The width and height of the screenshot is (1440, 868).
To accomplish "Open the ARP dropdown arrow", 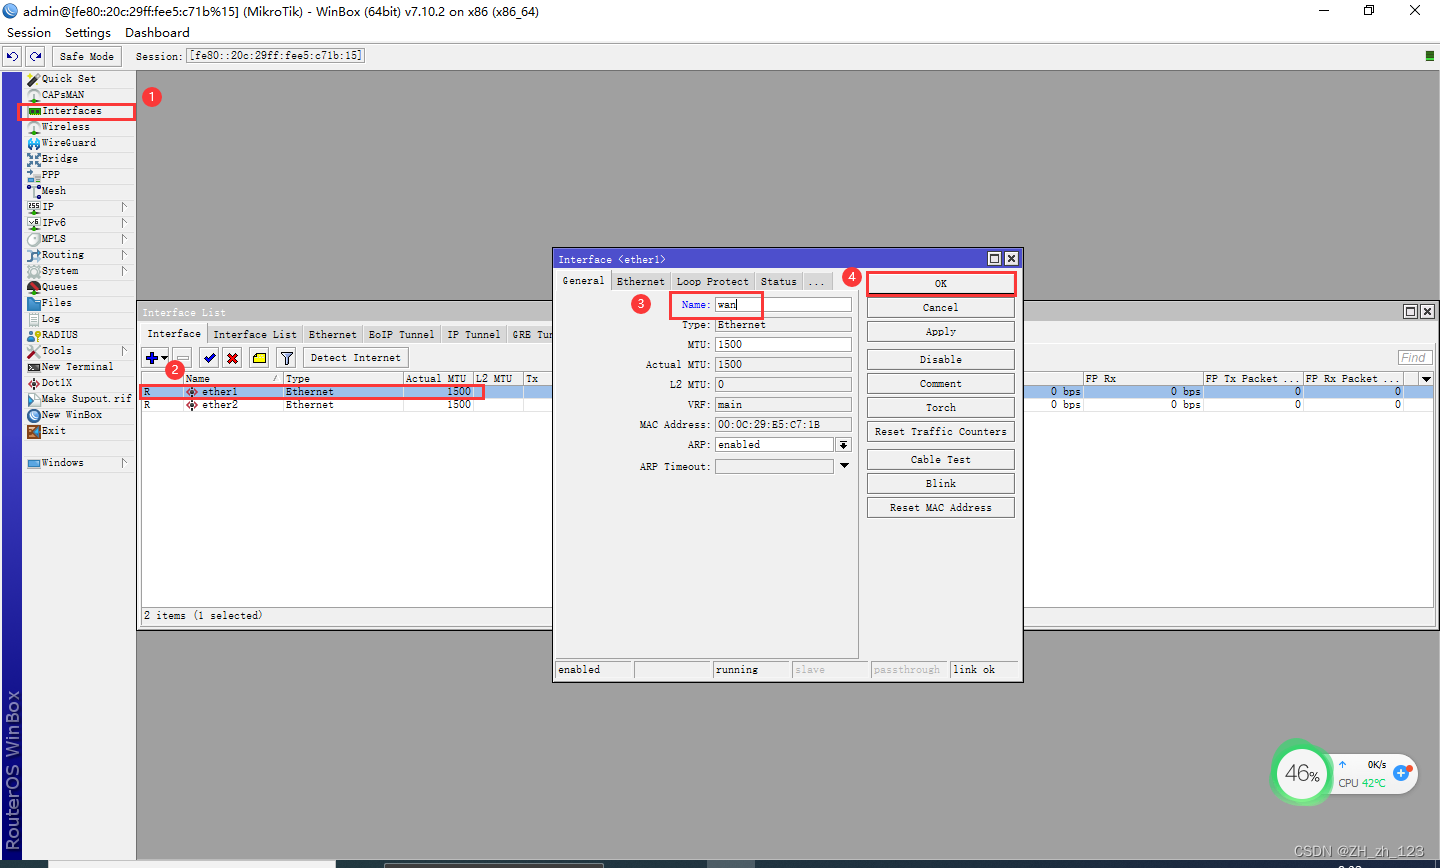I will tap(844, 445).
